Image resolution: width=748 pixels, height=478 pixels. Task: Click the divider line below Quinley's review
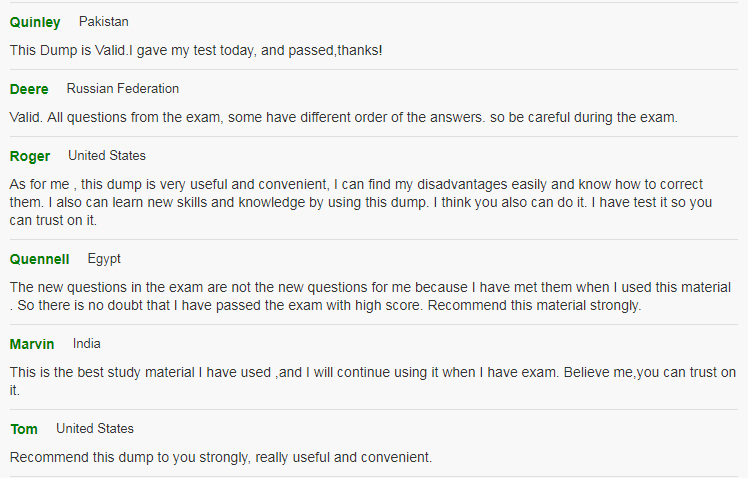[374, 70]
